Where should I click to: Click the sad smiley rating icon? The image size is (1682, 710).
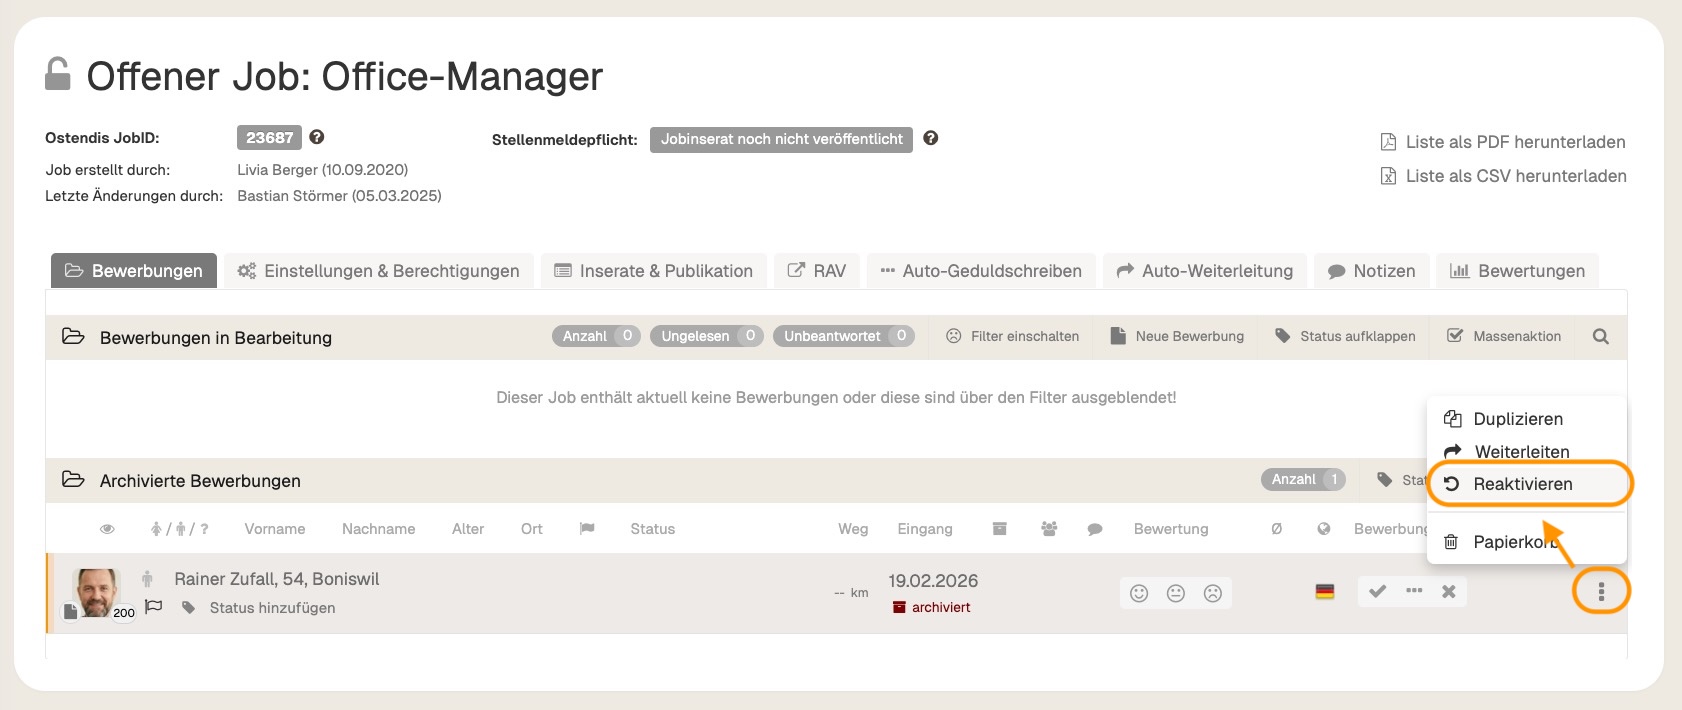click(x=1213, y=593)
